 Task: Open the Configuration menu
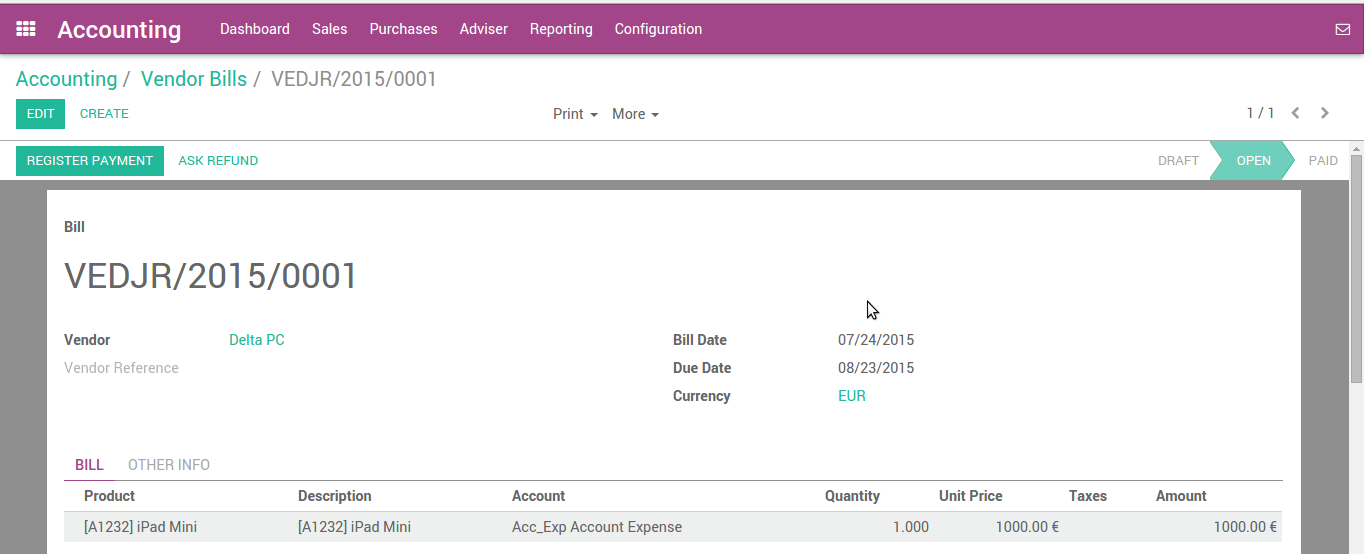pos(658,29)
